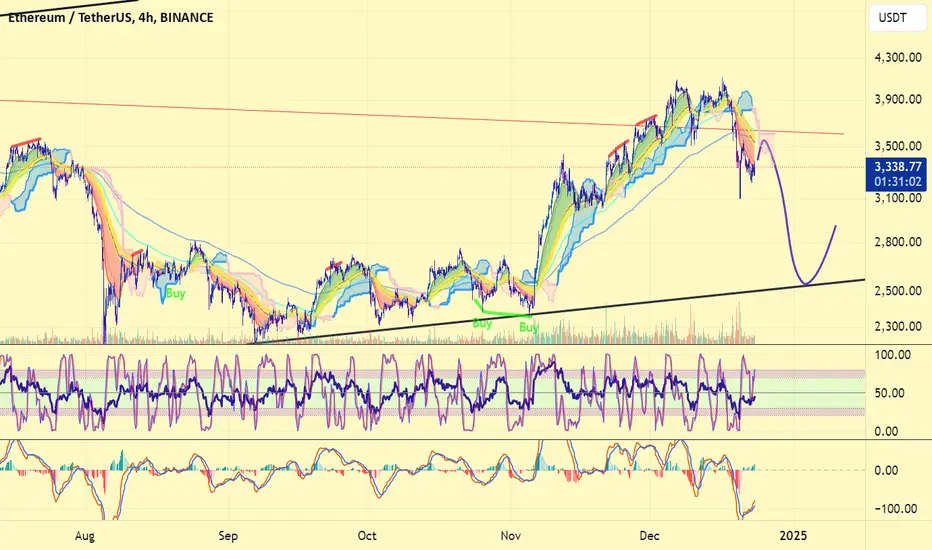
Task: Click the 4,300.00 price axis label
Action: coord(898,58)
